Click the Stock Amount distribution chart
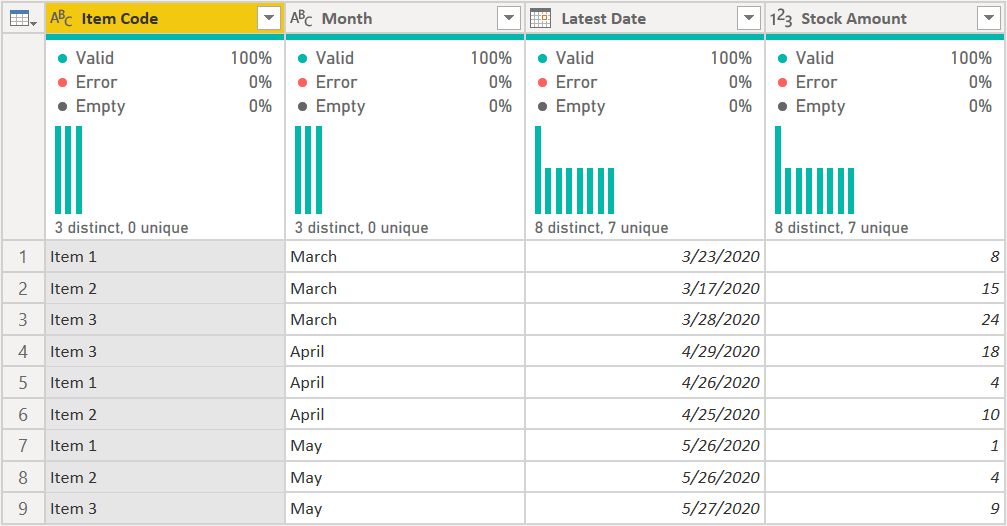The width and height of the screenshot is (1007, 526). 814,170
